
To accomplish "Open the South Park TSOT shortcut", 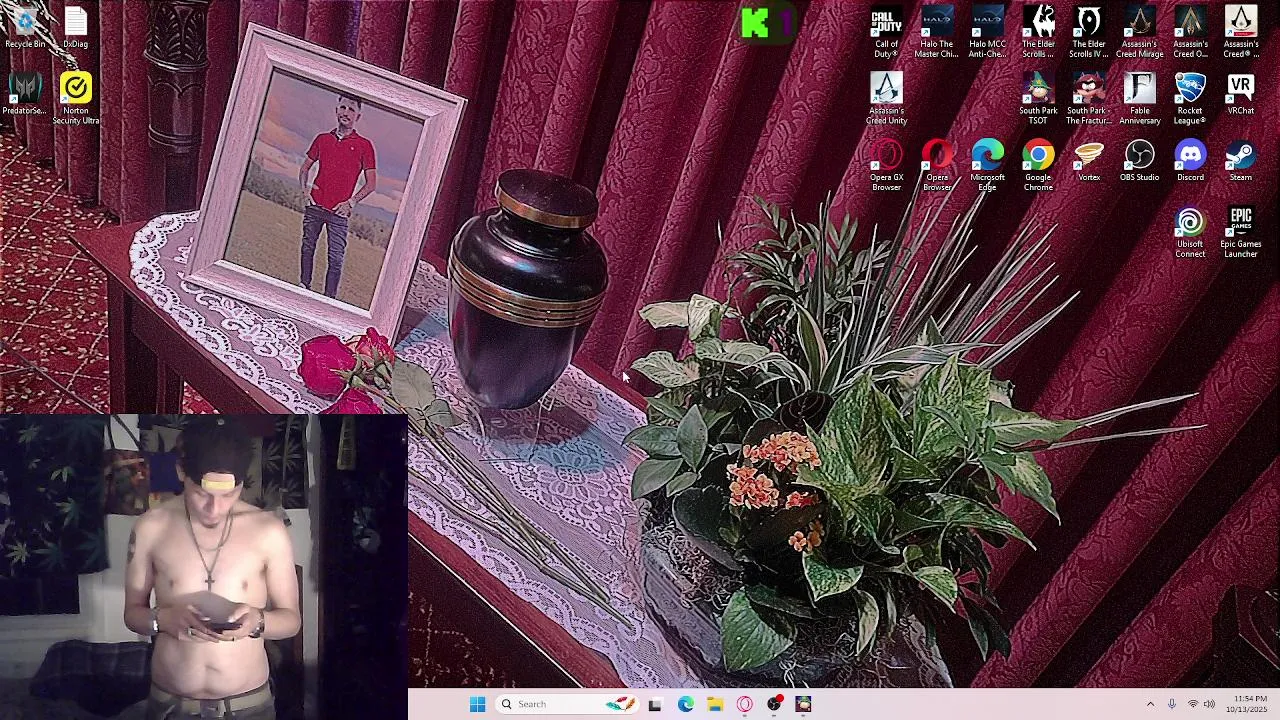I will [1038, 99].
